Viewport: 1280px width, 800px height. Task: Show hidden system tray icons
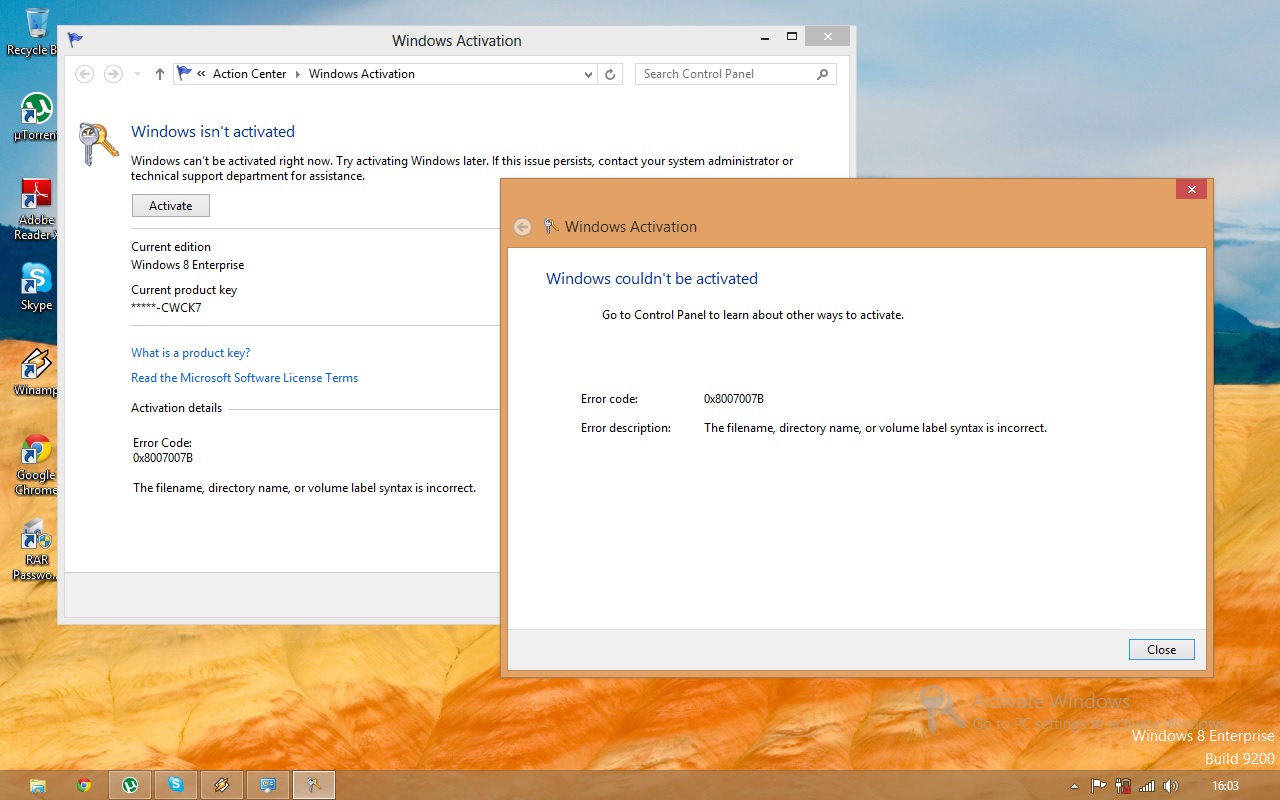[1074, 786]
